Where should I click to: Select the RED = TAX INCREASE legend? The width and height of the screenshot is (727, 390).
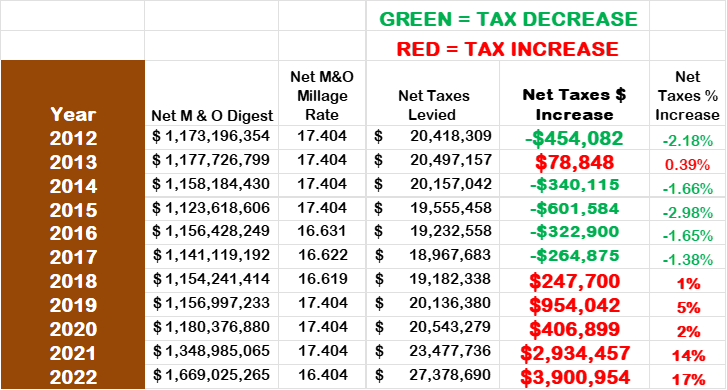[x=508, y=49]
